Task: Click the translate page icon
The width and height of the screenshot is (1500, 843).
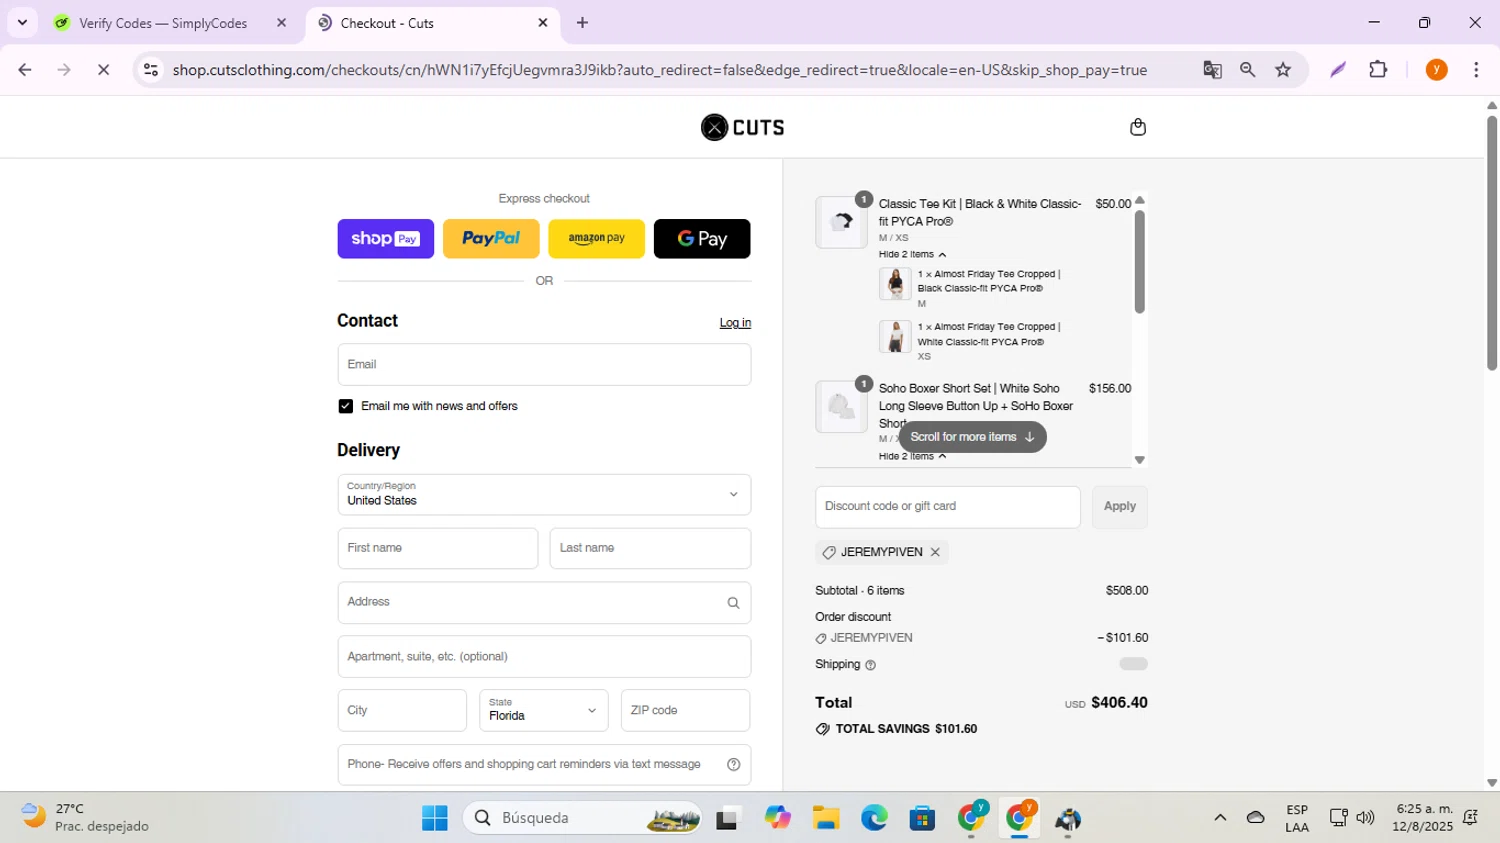Action: 1212,70
